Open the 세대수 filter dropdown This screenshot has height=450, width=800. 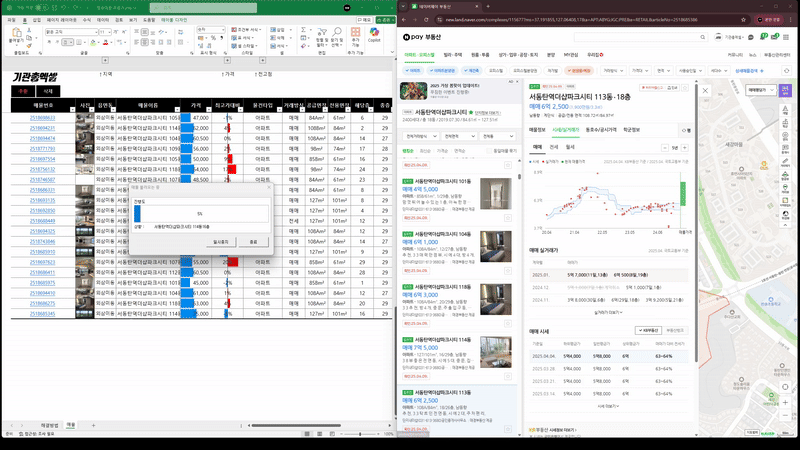click(718, 70)
